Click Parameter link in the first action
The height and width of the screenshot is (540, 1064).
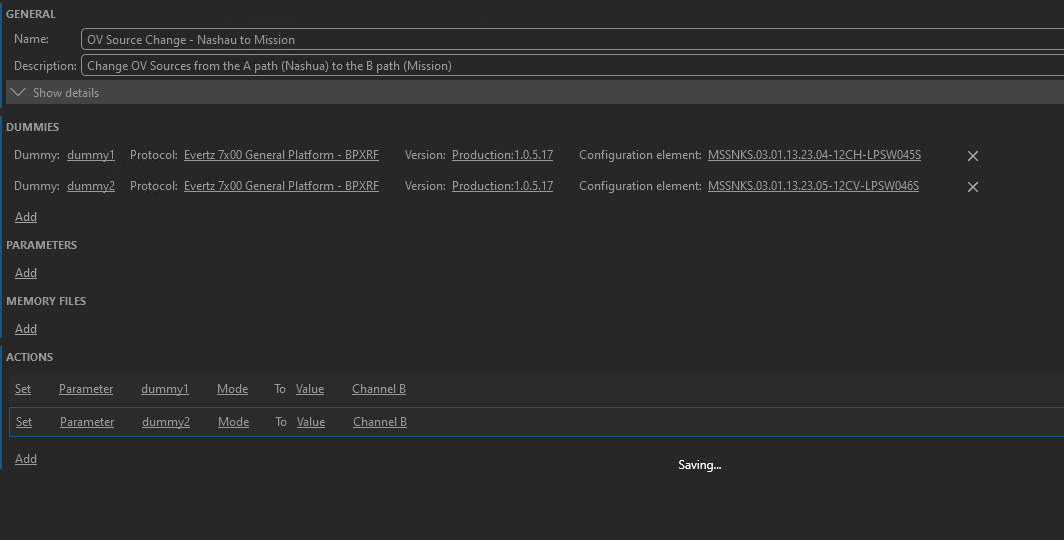click(x=86, y=389)
